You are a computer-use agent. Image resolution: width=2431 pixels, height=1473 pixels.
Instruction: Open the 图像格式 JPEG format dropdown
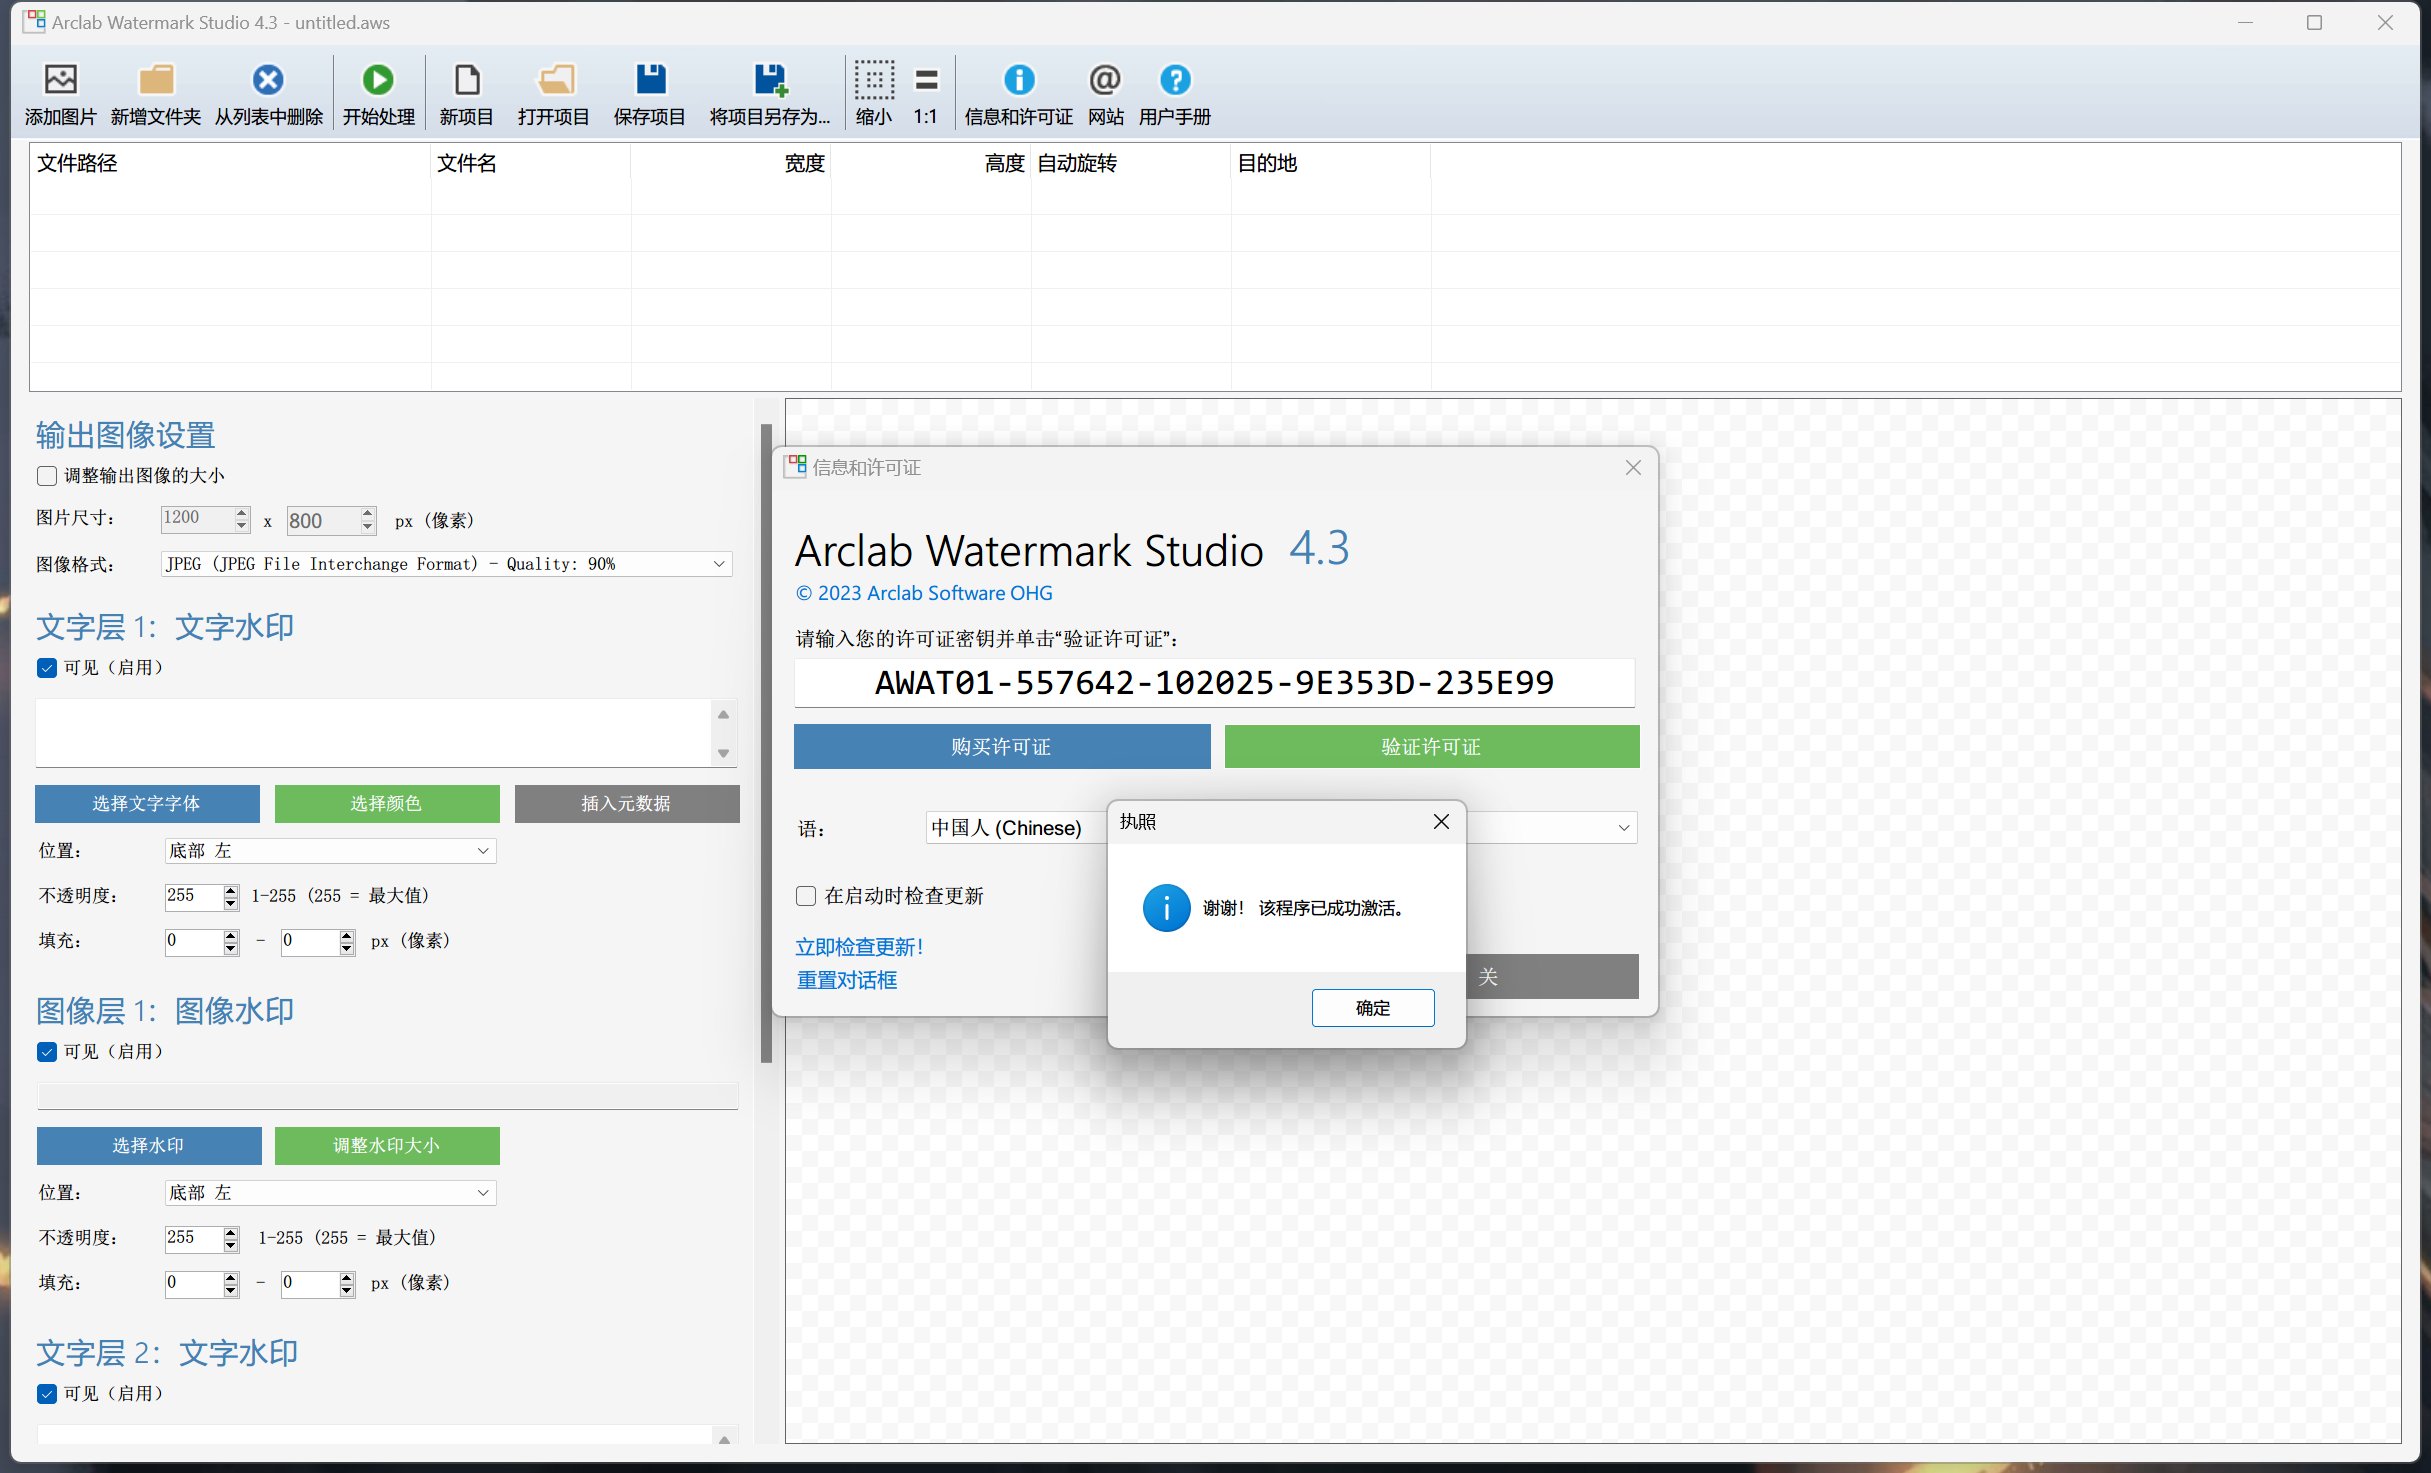pos(446,564)
